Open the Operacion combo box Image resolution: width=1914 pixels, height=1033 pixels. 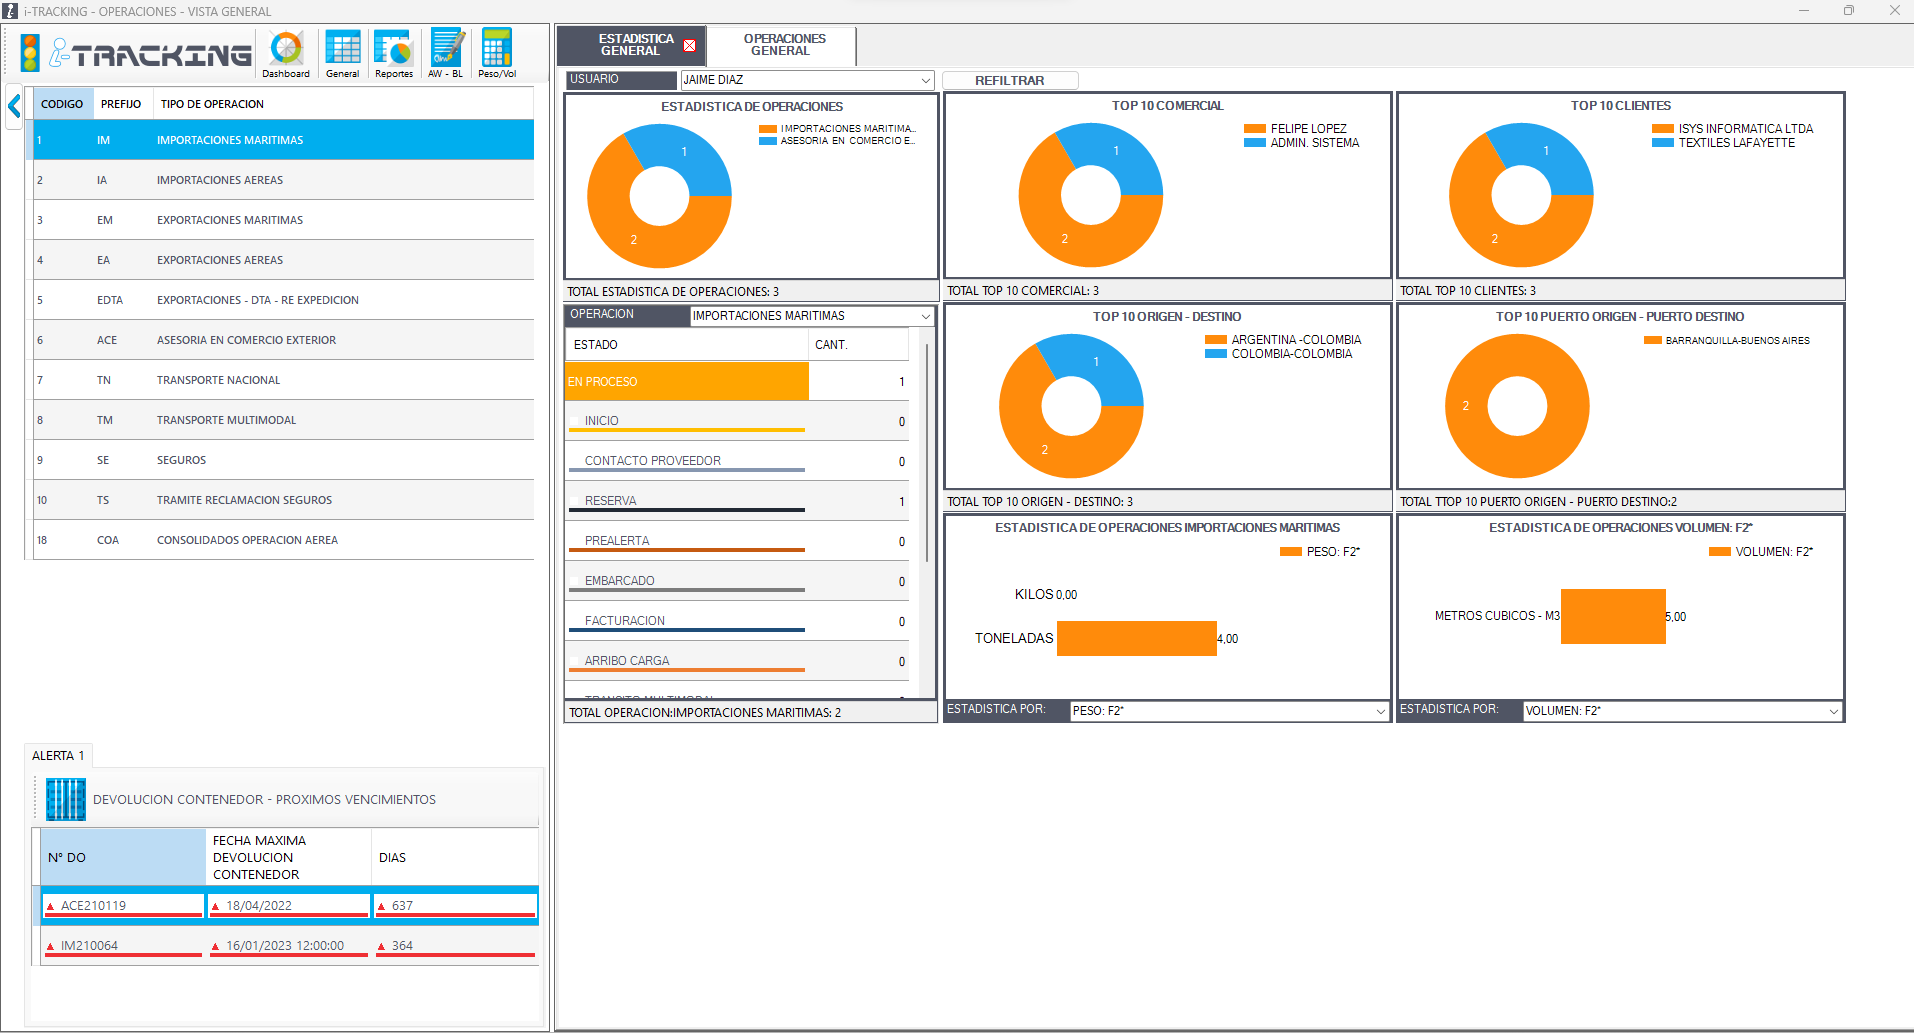click(925, 316)
